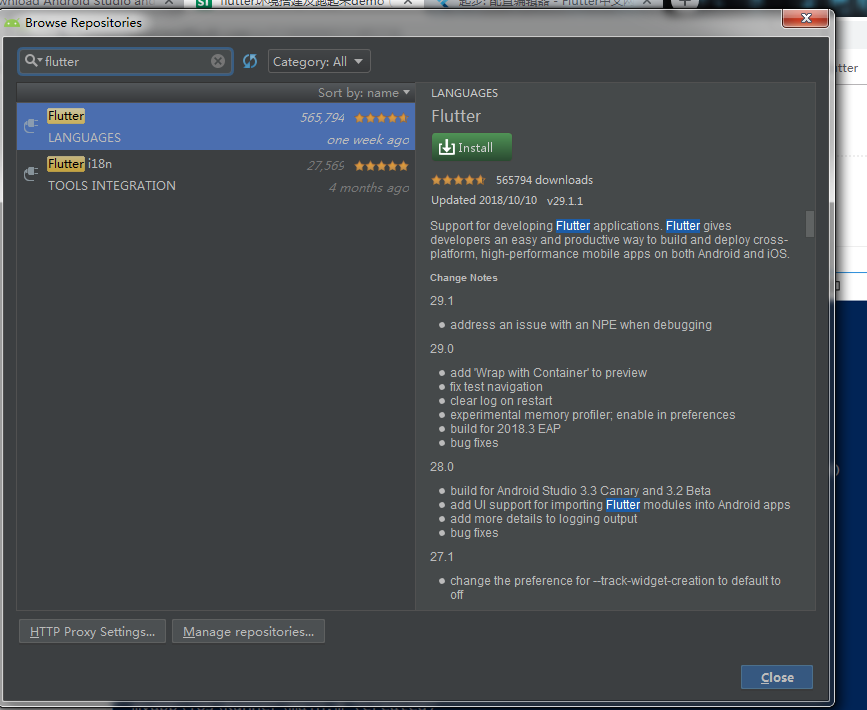Click version v29.1.1 label
The height and width of the screenshot is (710, 867).
(565, 201)
